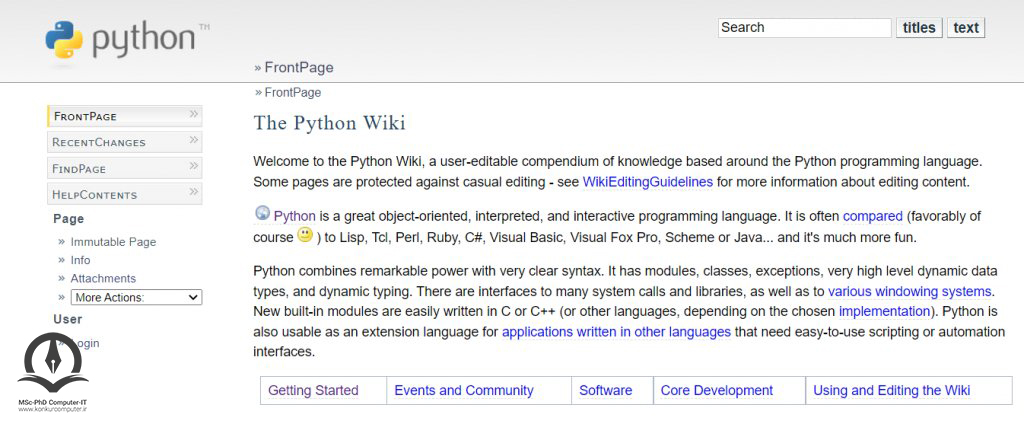Open FindPage from the sidebar
This screenshot has width=1024, height=424.
(x=125, y=168)
